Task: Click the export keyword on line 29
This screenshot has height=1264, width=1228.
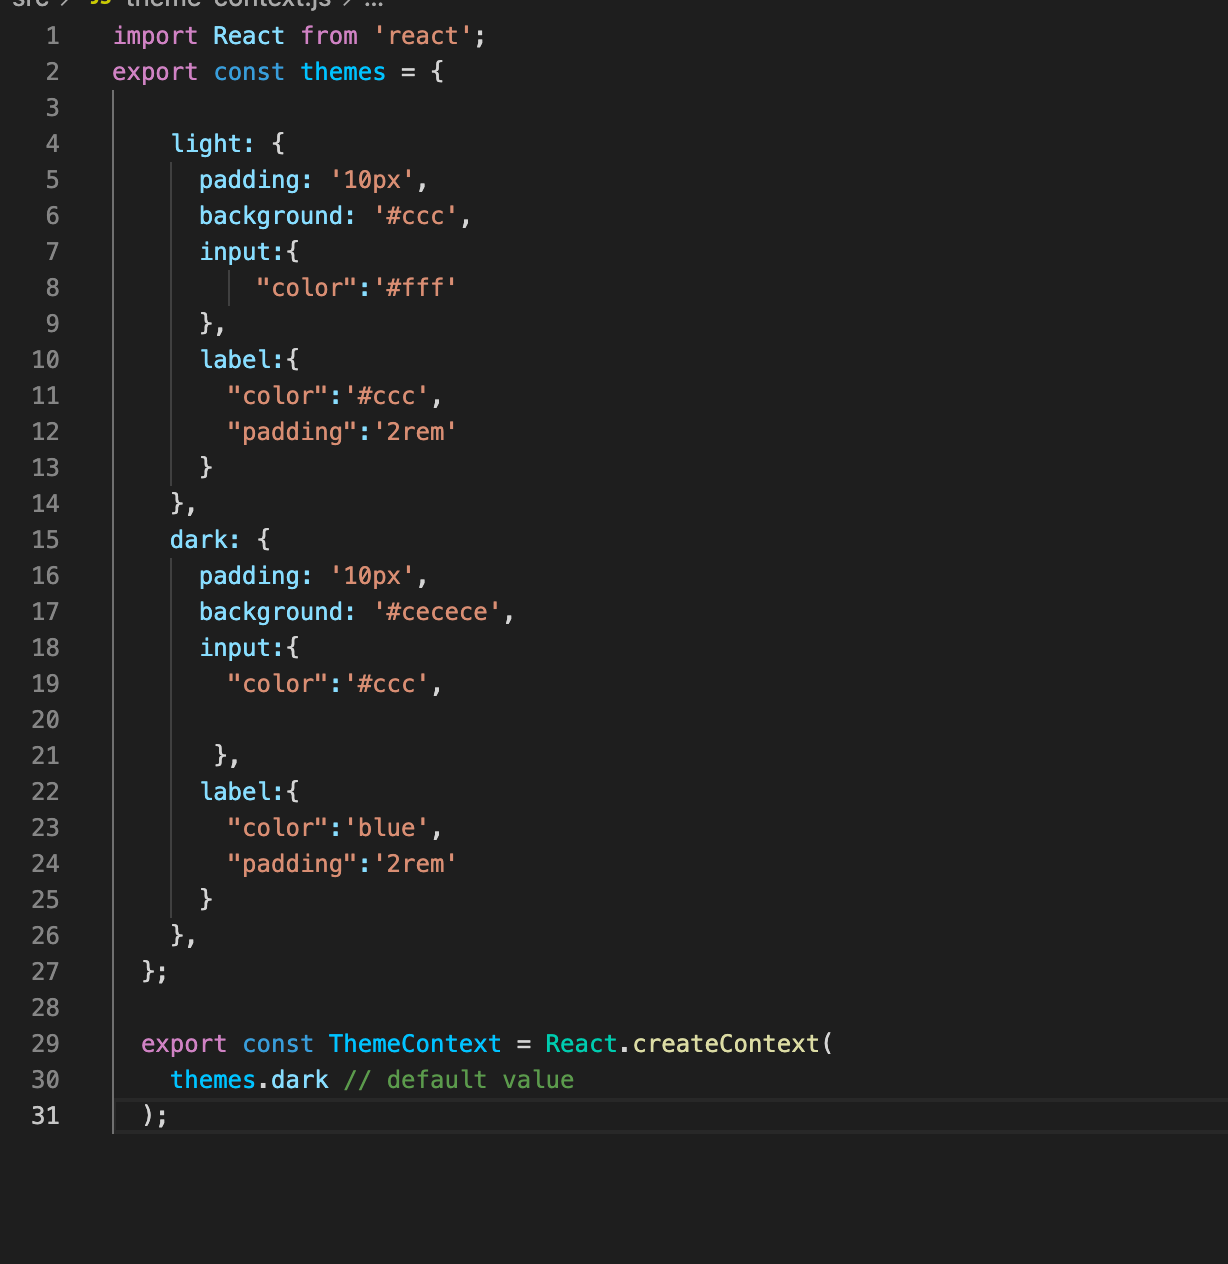Action: click(183, 1043)
